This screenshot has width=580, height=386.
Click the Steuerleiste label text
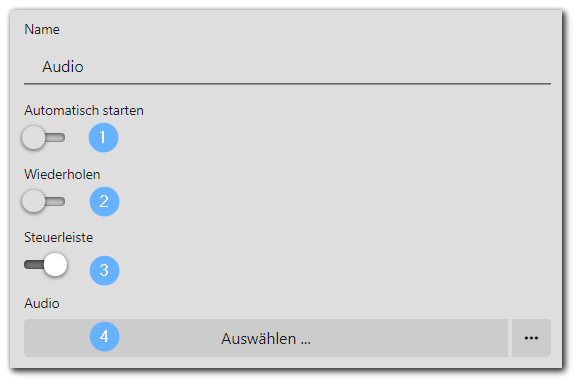(58, 237)
